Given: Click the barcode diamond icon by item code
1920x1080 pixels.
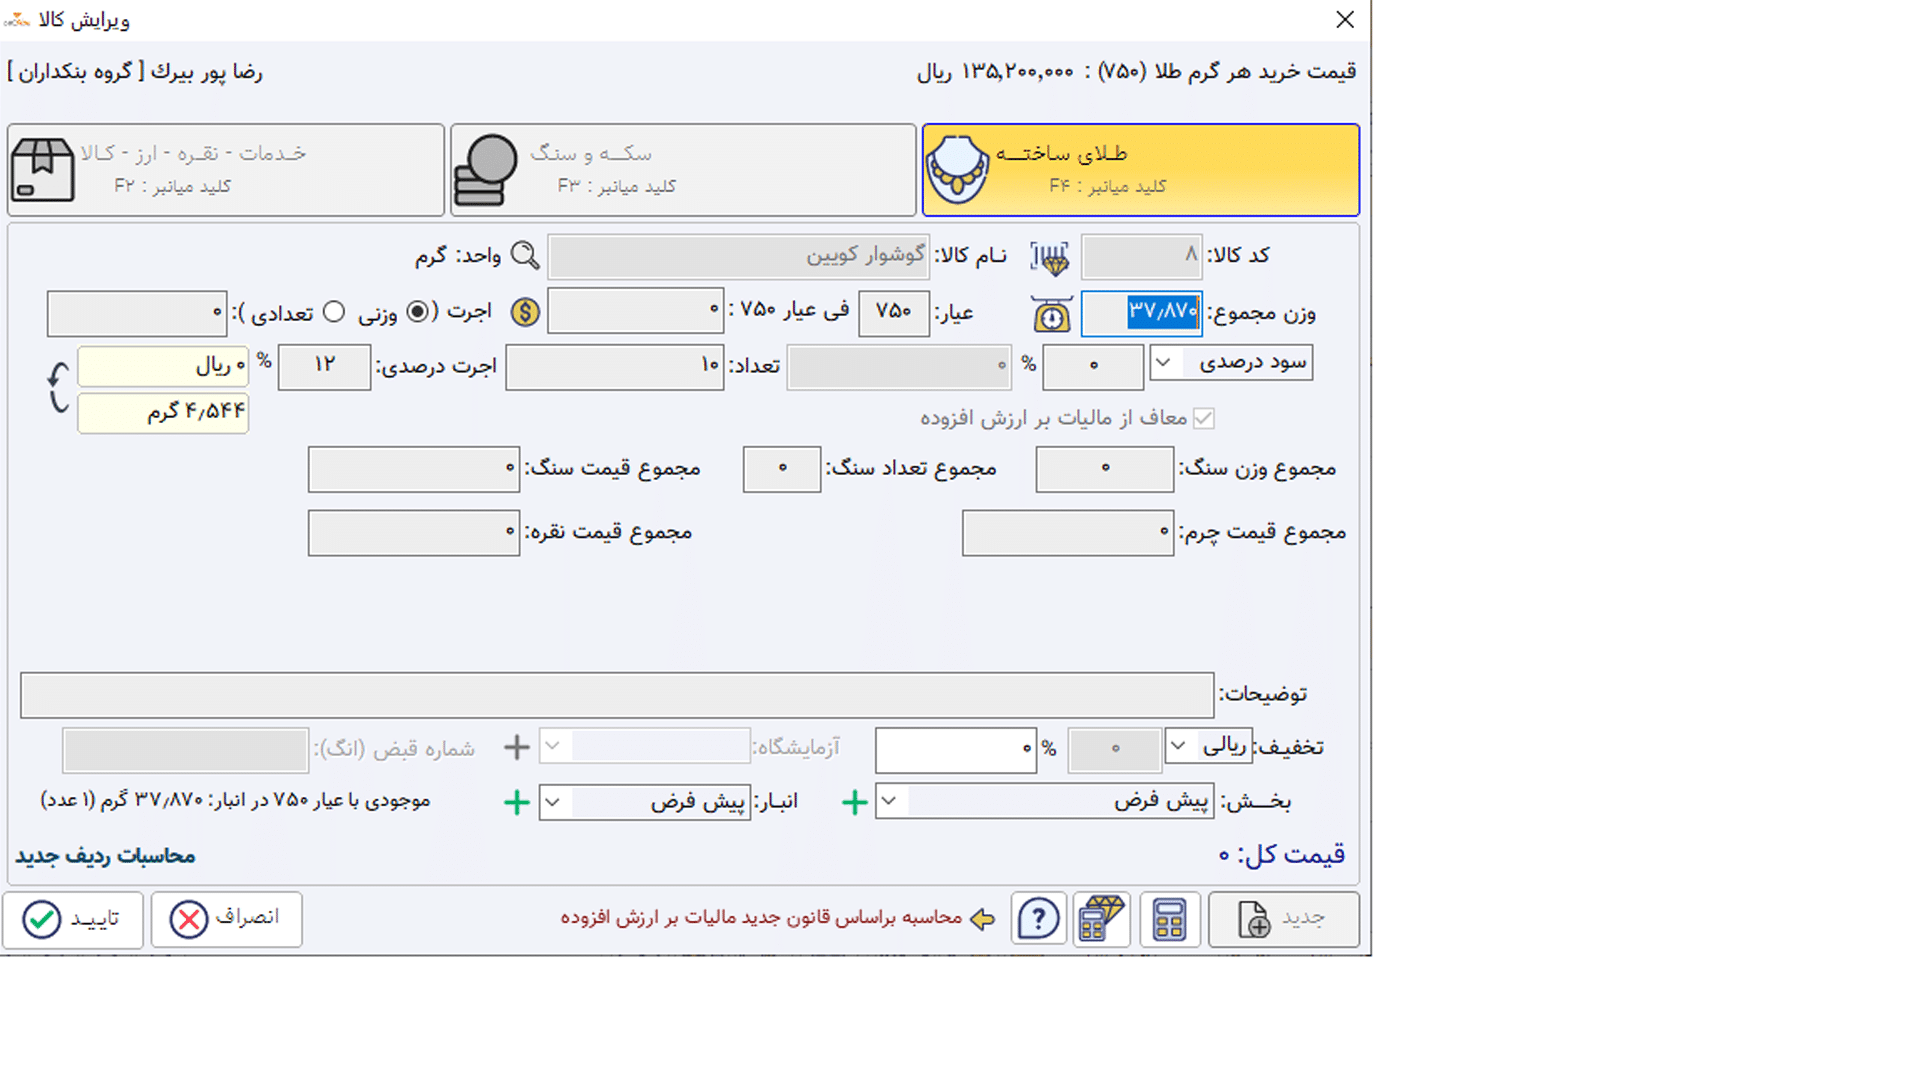Looking at the screenshot, I should [x=1050, y=258].
